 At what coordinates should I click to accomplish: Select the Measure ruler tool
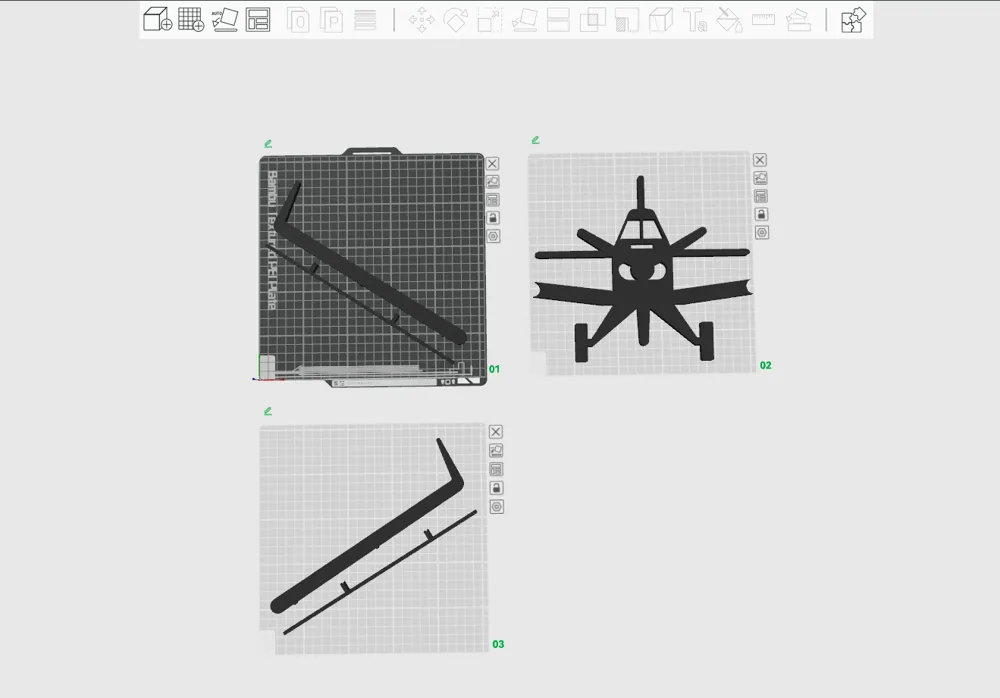764,20
